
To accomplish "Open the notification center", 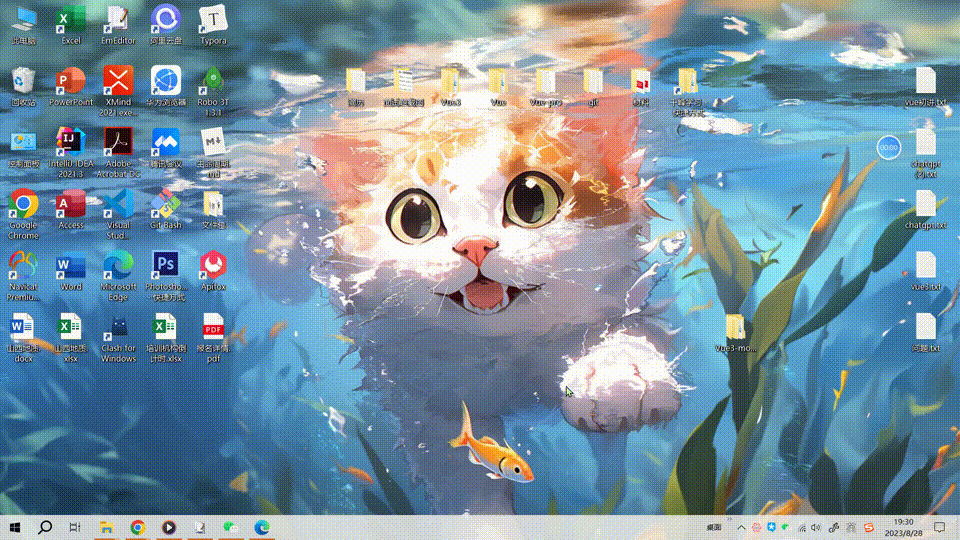I will pos(940,527).
